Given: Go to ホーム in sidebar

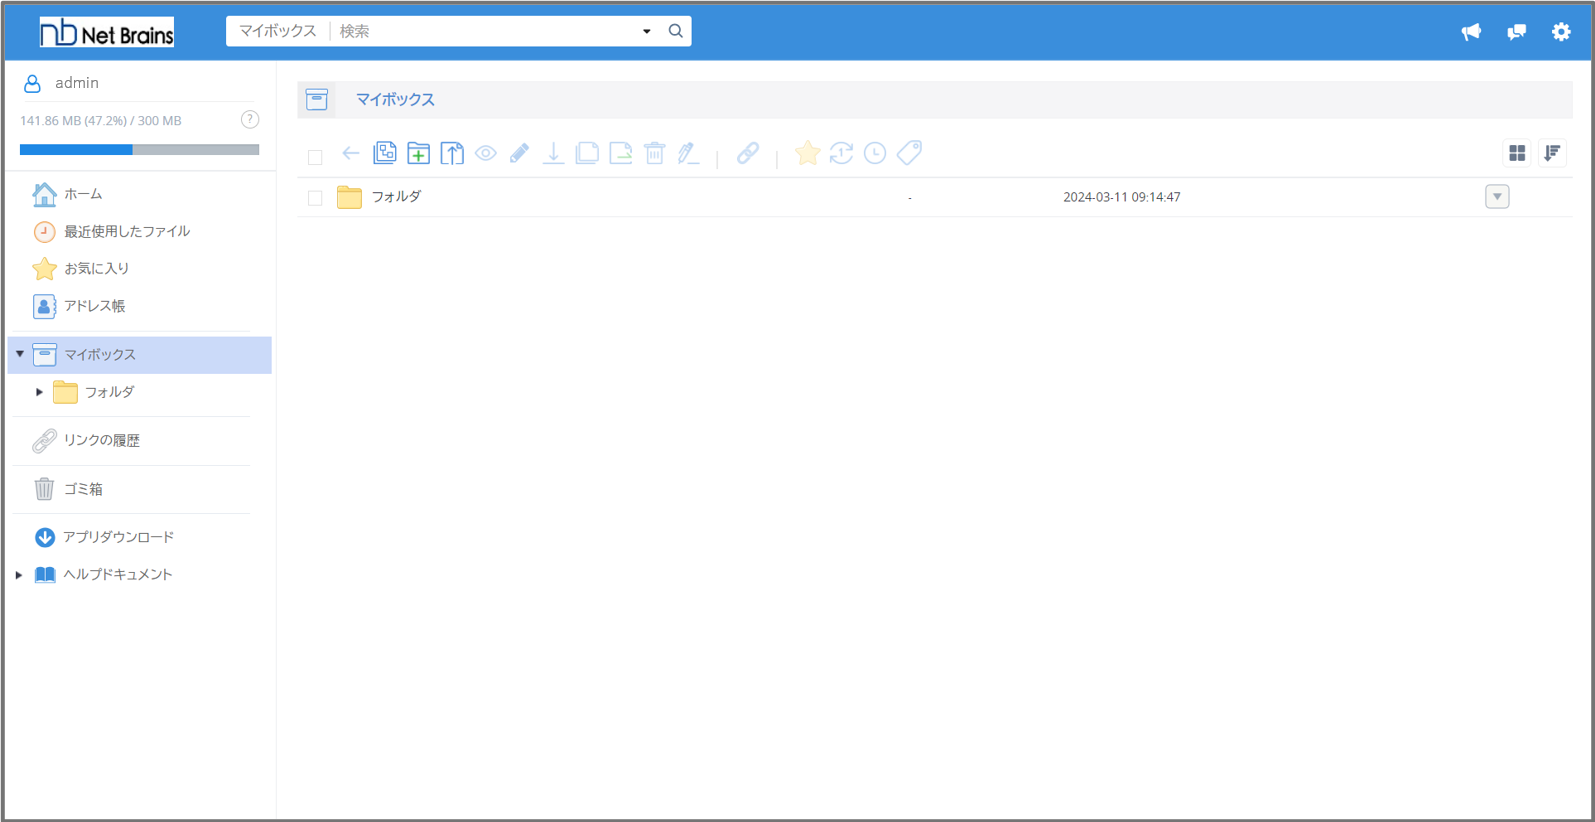Looking at the screenshot, I should click(x=83, y=194).
